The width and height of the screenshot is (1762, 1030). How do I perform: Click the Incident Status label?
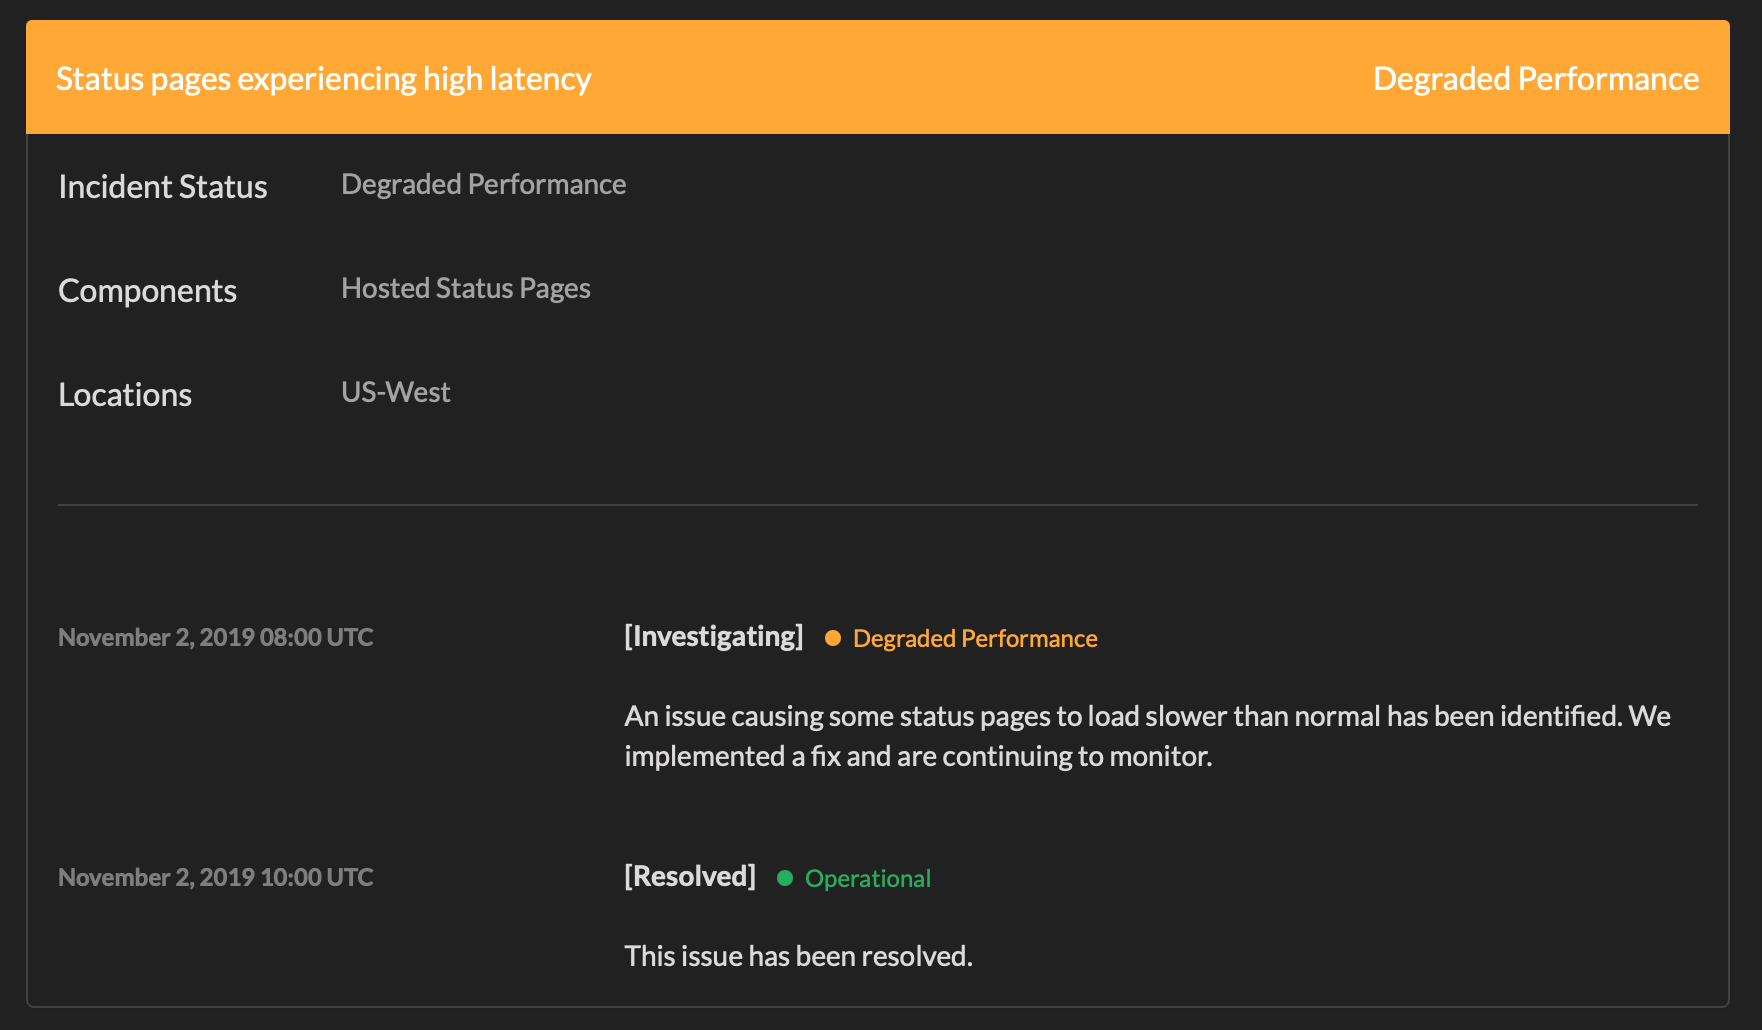[163, 187]
